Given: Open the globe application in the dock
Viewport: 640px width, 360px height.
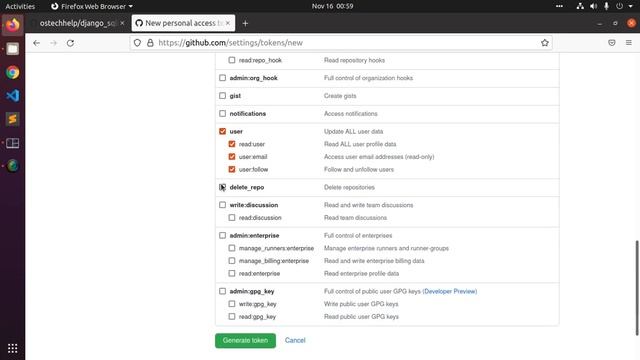Looking at the screenshot, I should 13,166.
